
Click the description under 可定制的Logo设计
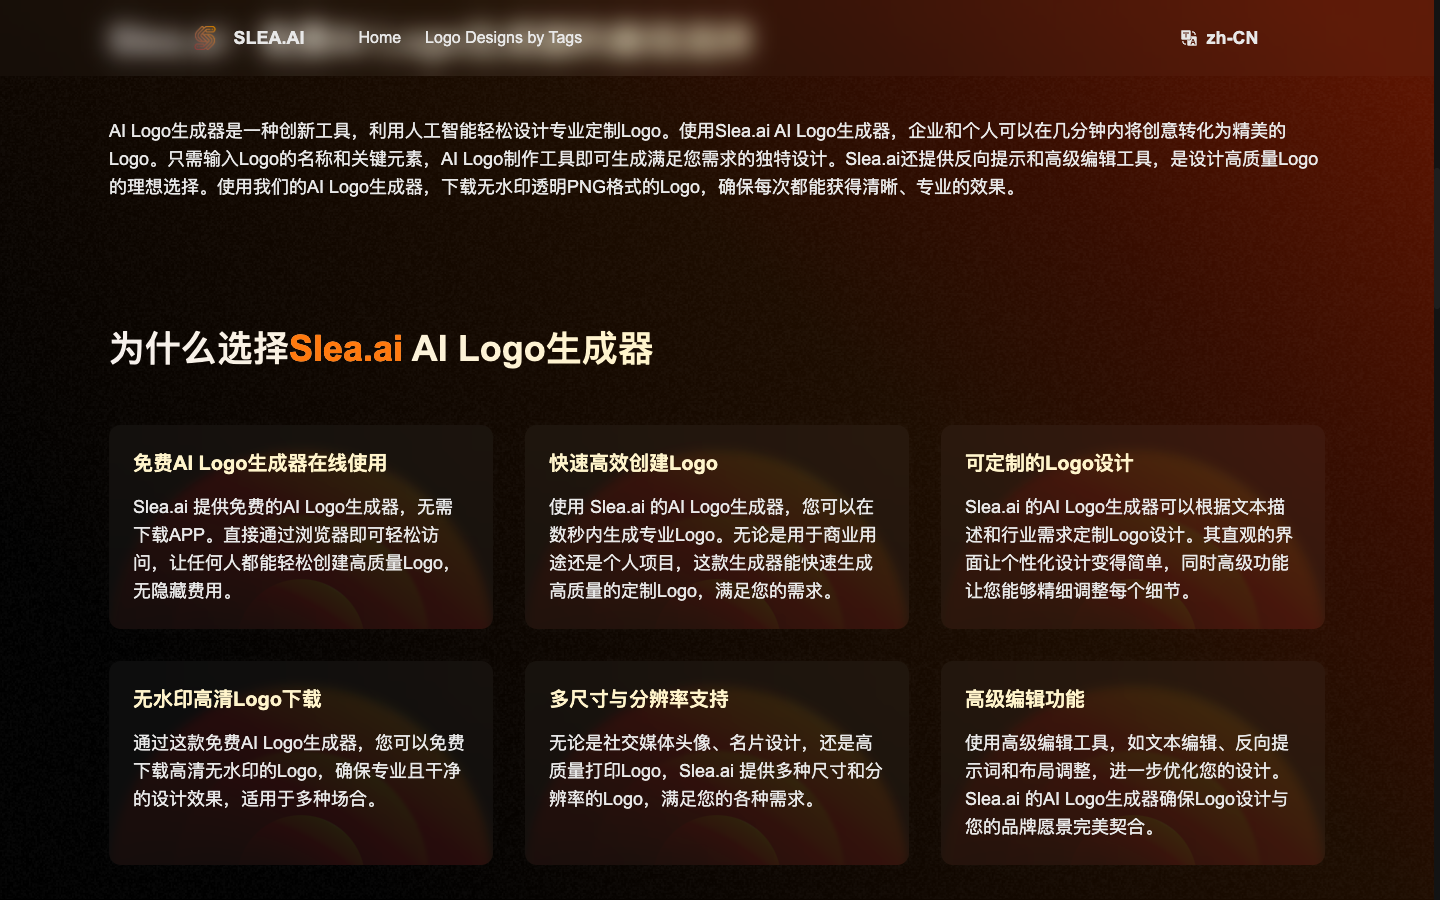(1129, 549)
